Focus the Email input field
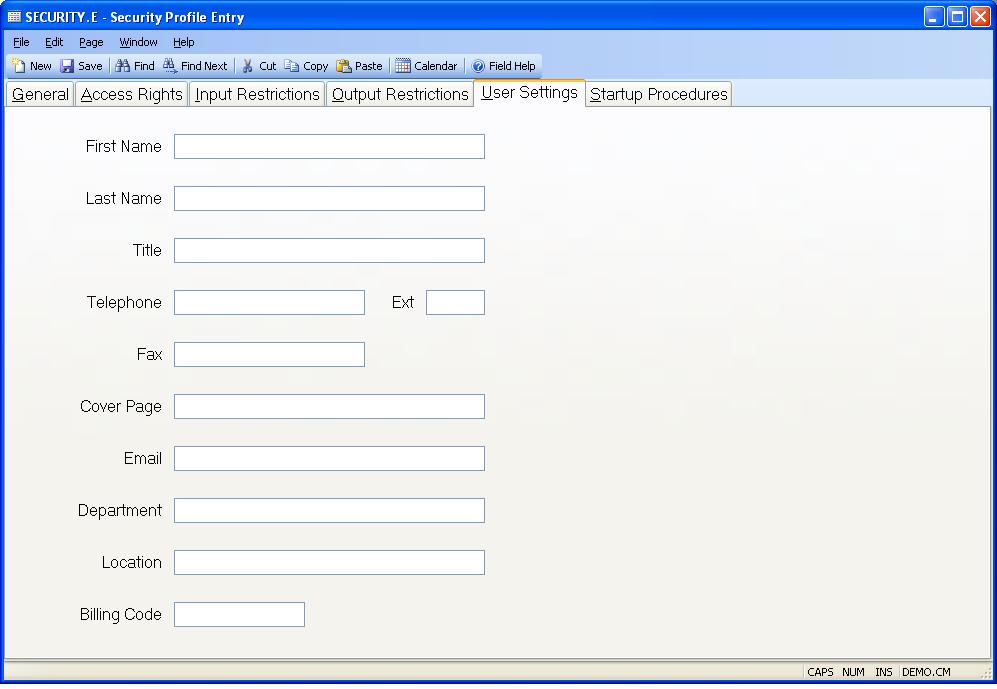 329,458
